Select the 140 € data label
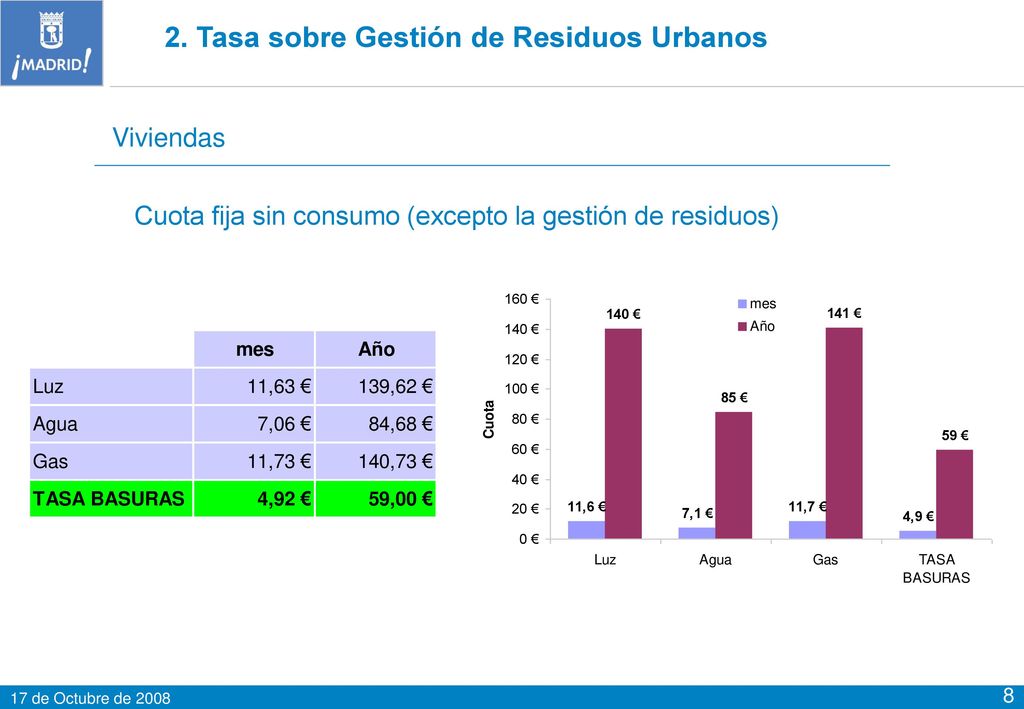Viewport: 1024px width, 709px height. coord(623,315)
